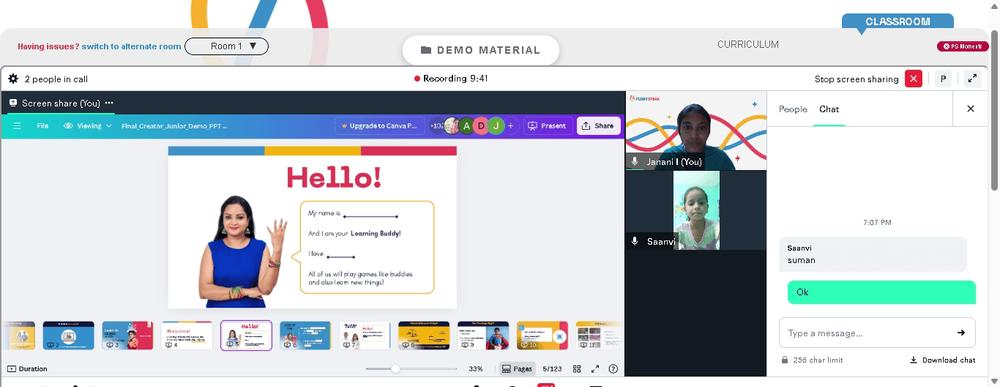Screen dimensions: 1000x387
Task: Open Screen share three-dots menu
Action: 109,103
